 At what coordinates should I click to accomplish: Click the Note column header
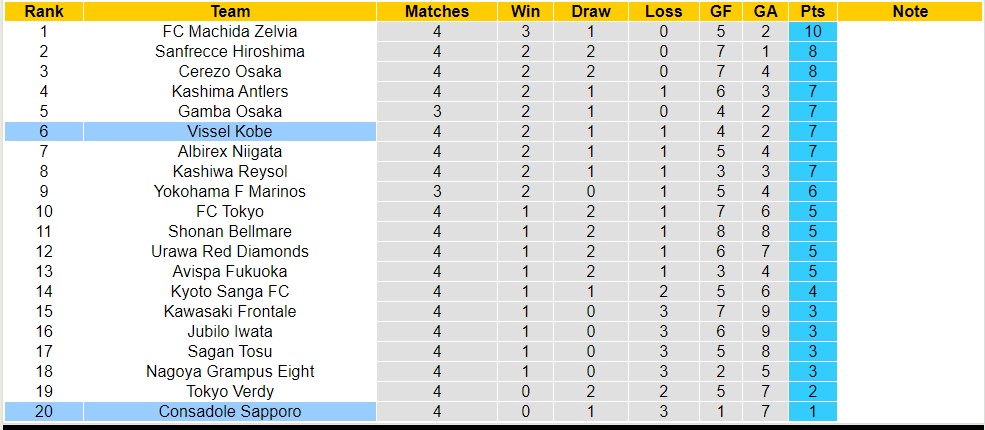[x=910, y=11]
